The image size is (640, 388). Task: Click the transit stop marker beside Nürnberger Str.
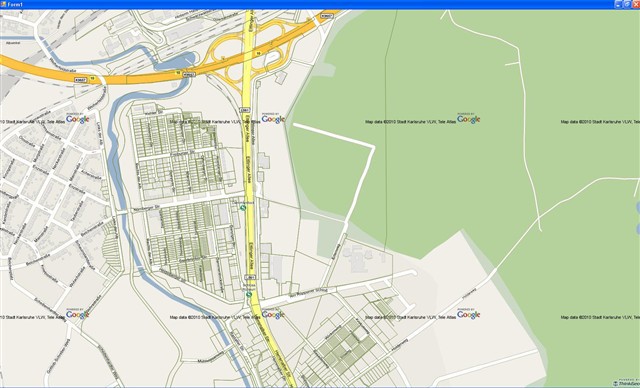coord(243,208)
